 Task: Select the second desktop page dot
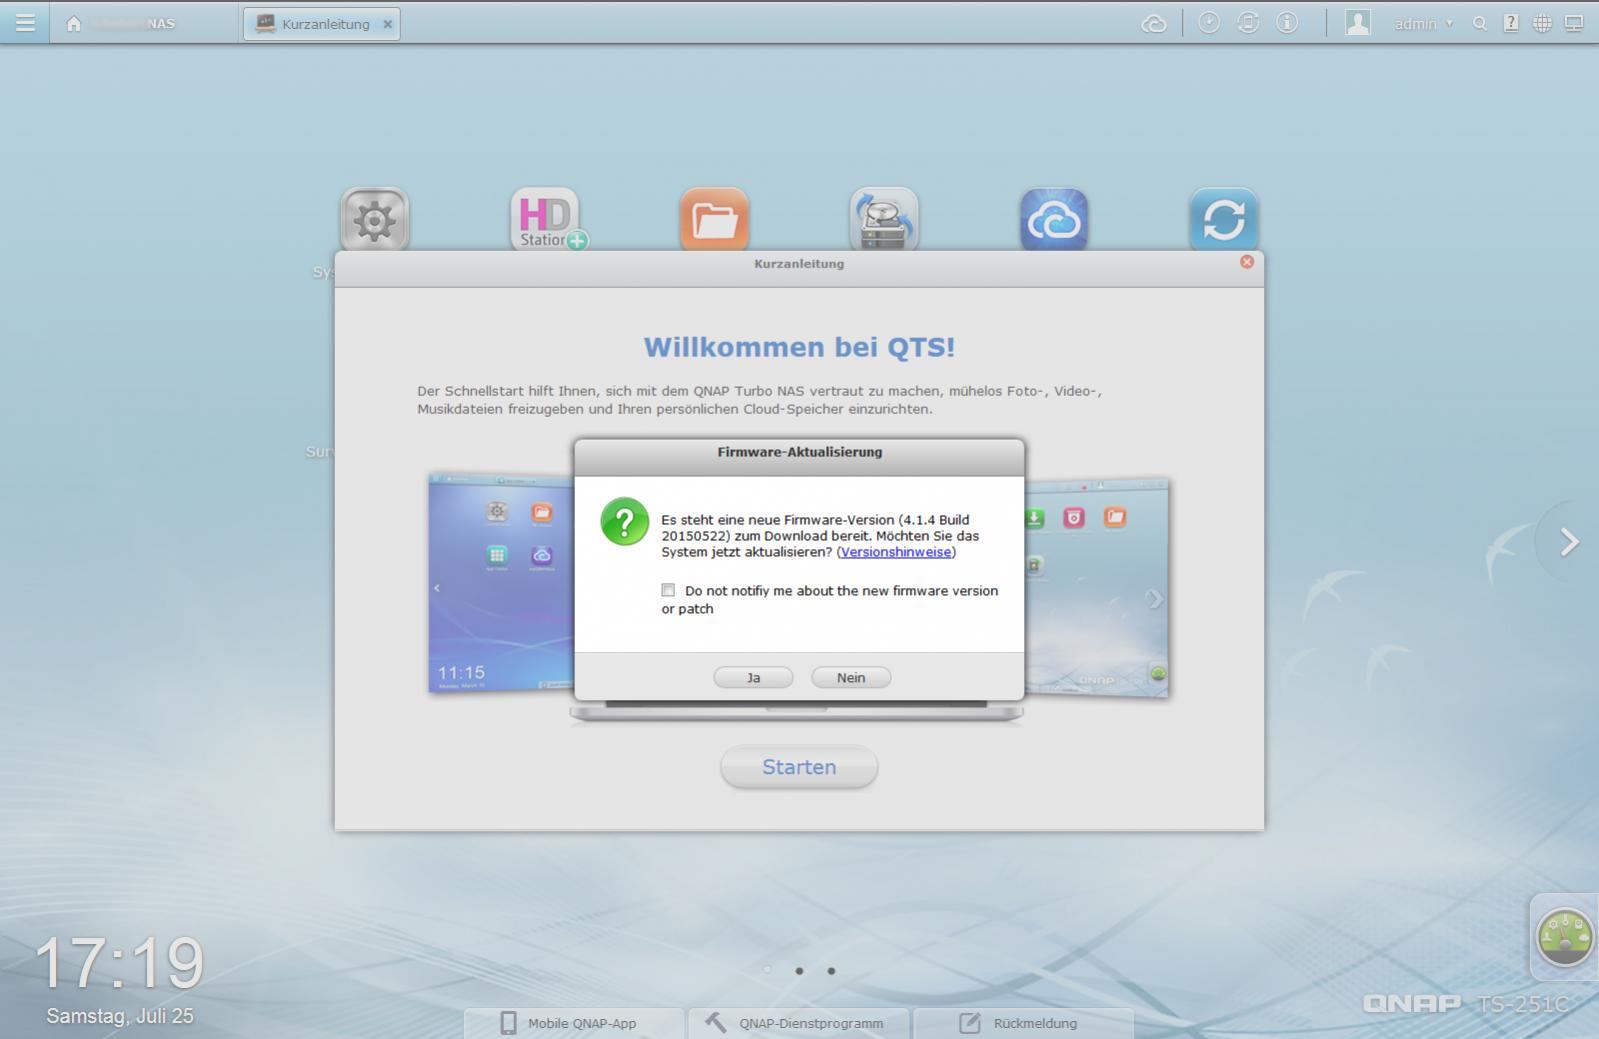(799, 970)
